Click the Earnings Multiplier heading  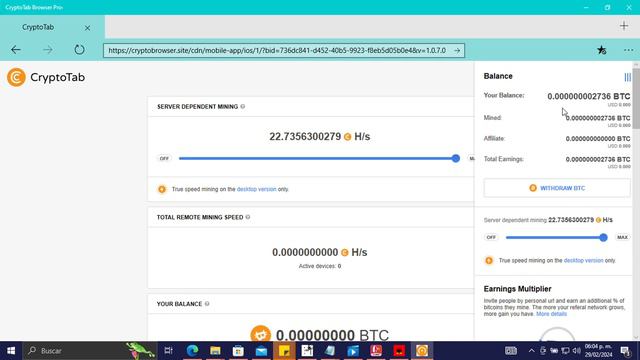[x=517, y=289]
